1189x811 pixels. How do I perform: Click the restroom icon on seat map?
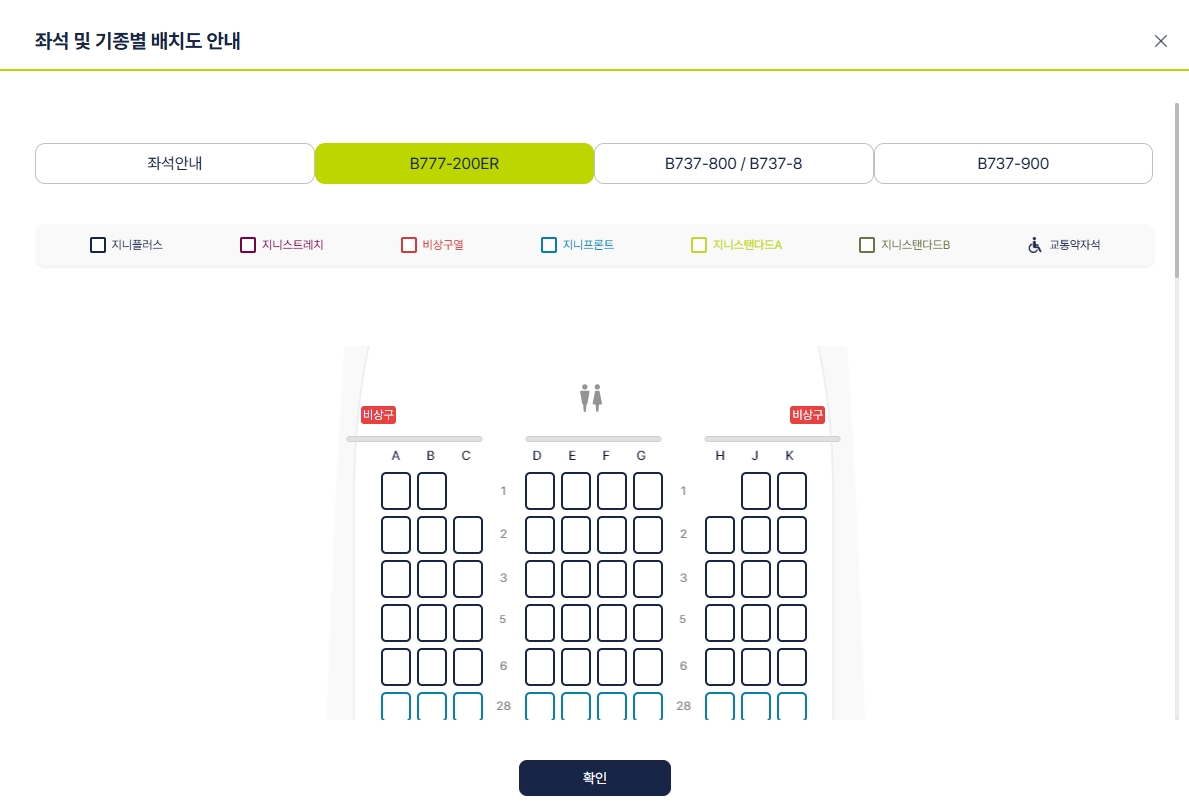pyautogui.click(x=591, y=398)
